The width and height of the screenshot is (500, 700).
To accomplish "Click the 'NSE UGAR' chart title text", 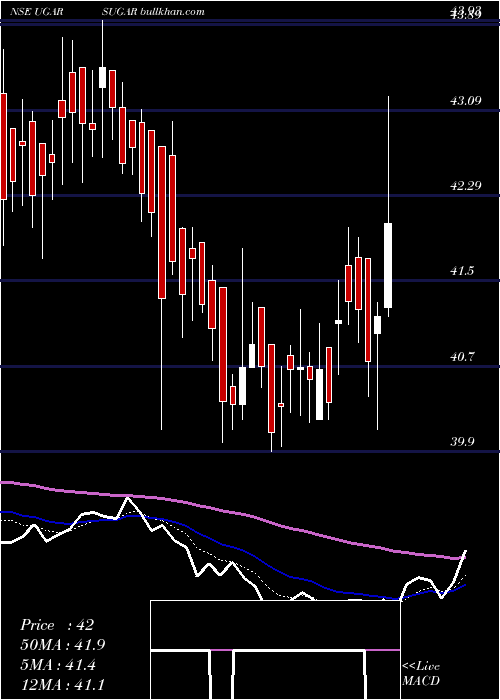I will (36, 12).
